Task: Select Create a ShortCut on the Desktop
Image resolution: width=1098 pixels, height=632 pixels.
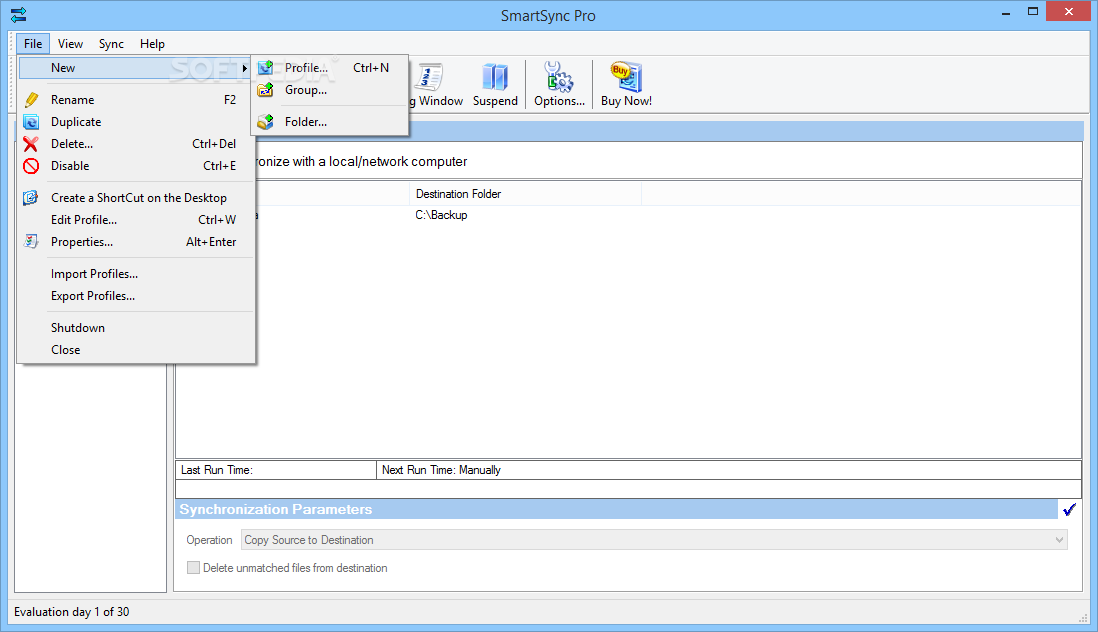Action: tap(135, 198)
